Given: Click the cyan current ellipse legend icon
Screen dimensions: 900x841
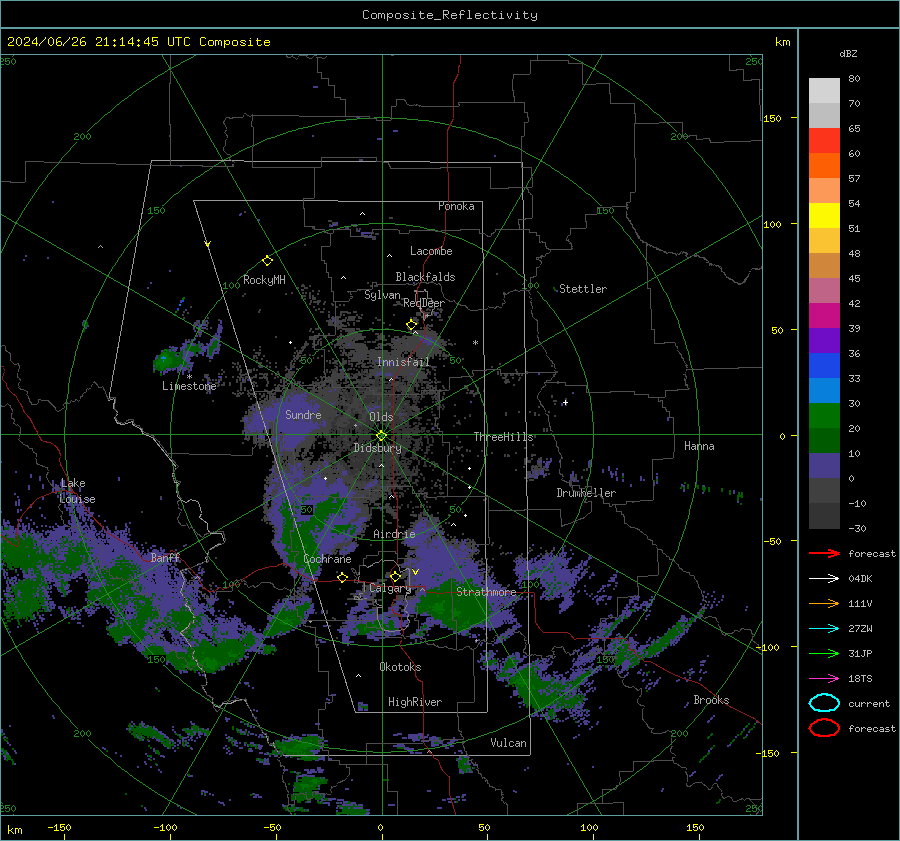Looking at the screenshot, I should pyautogui.click(x=824, y=703).
